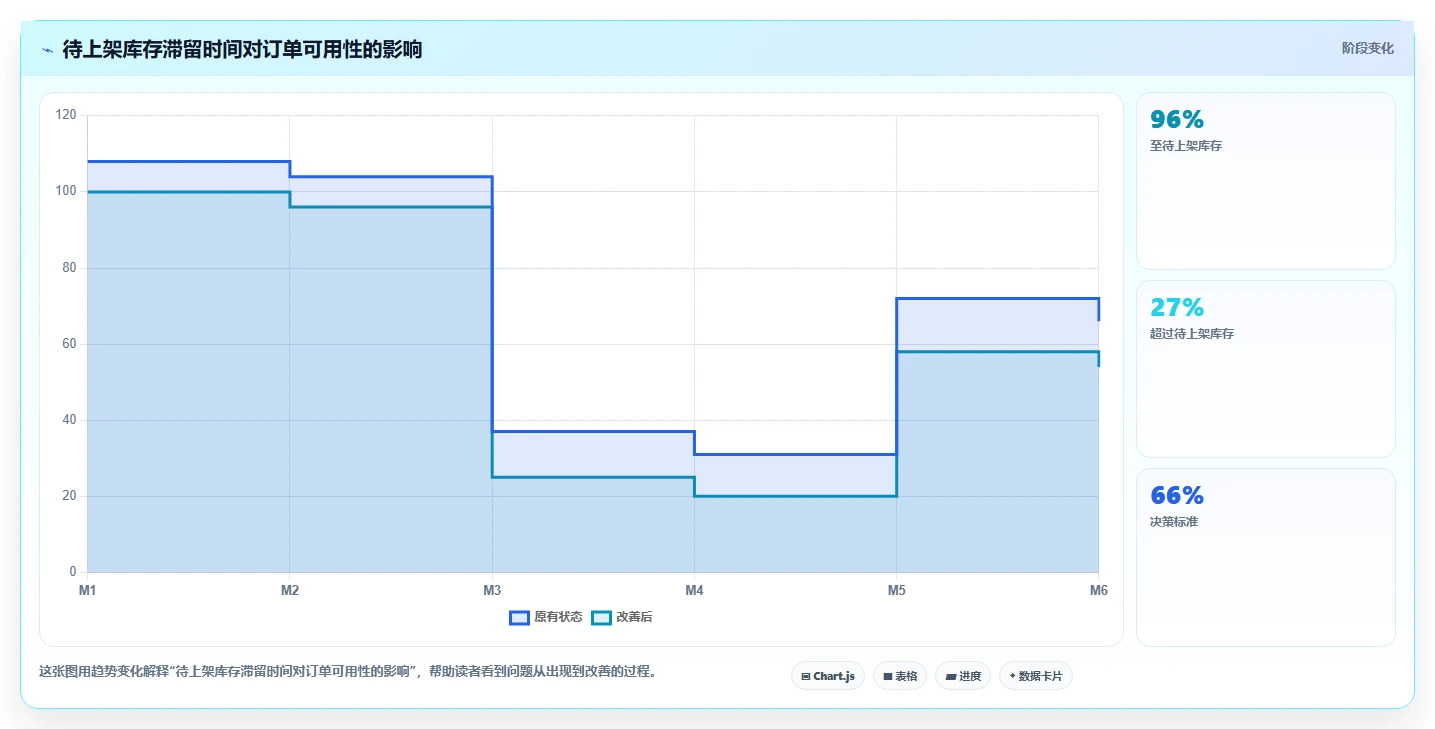
Task: Click the 40 y-axis tick label
Action: pyautogui.click(x=69, y=420)
